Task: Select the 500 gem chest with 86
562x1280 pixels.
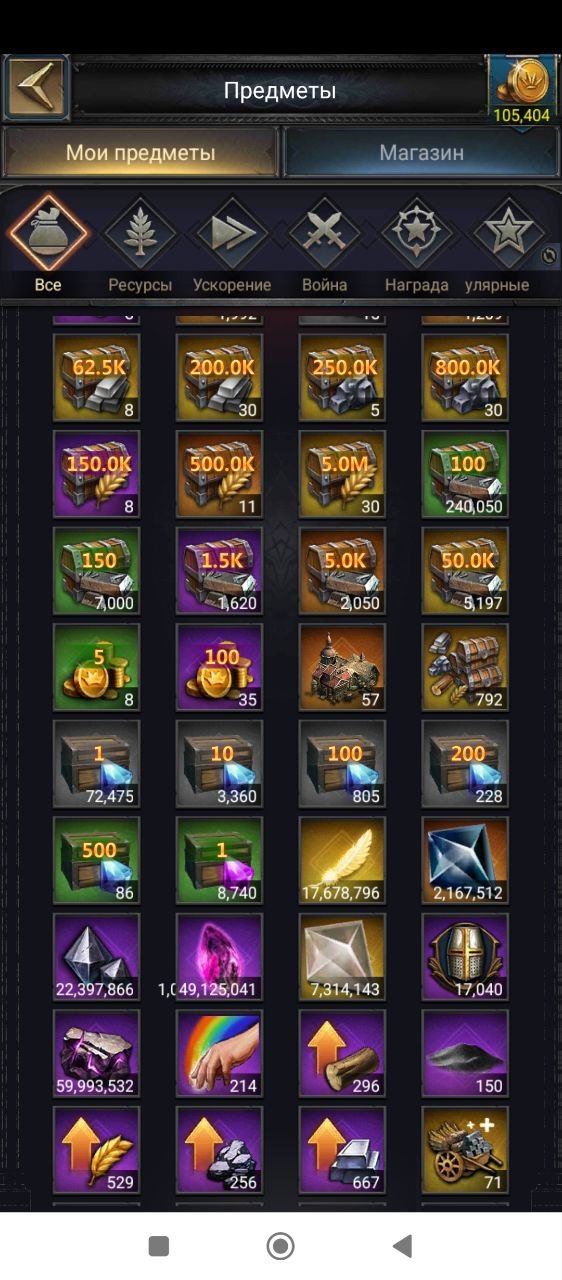Action: 96,861
